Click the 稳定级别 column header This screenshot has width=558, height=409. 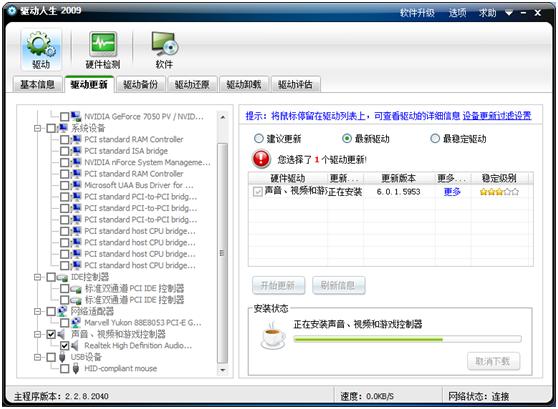click(499, 178)
